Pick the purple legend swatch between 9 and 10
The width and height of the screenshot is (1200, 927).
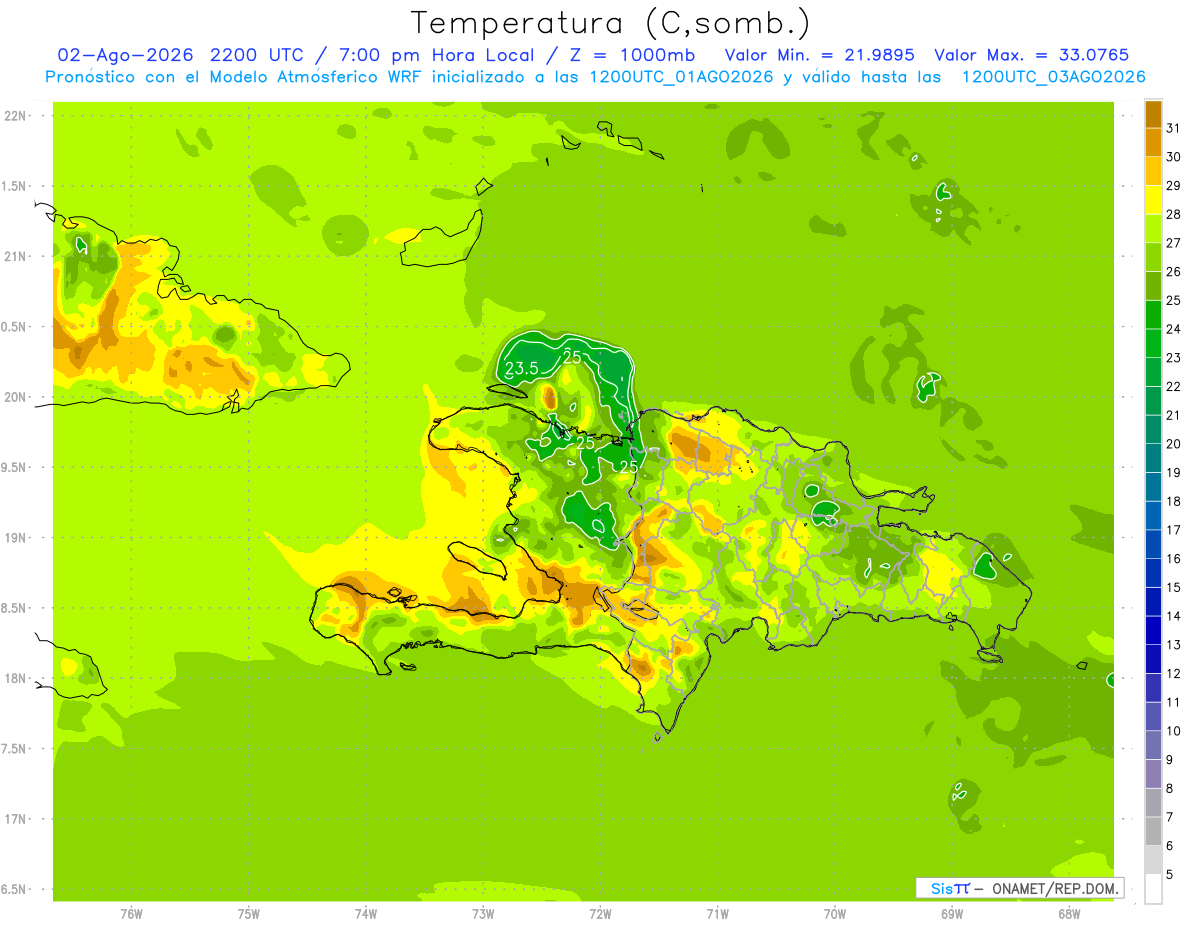coord(1153,745)
